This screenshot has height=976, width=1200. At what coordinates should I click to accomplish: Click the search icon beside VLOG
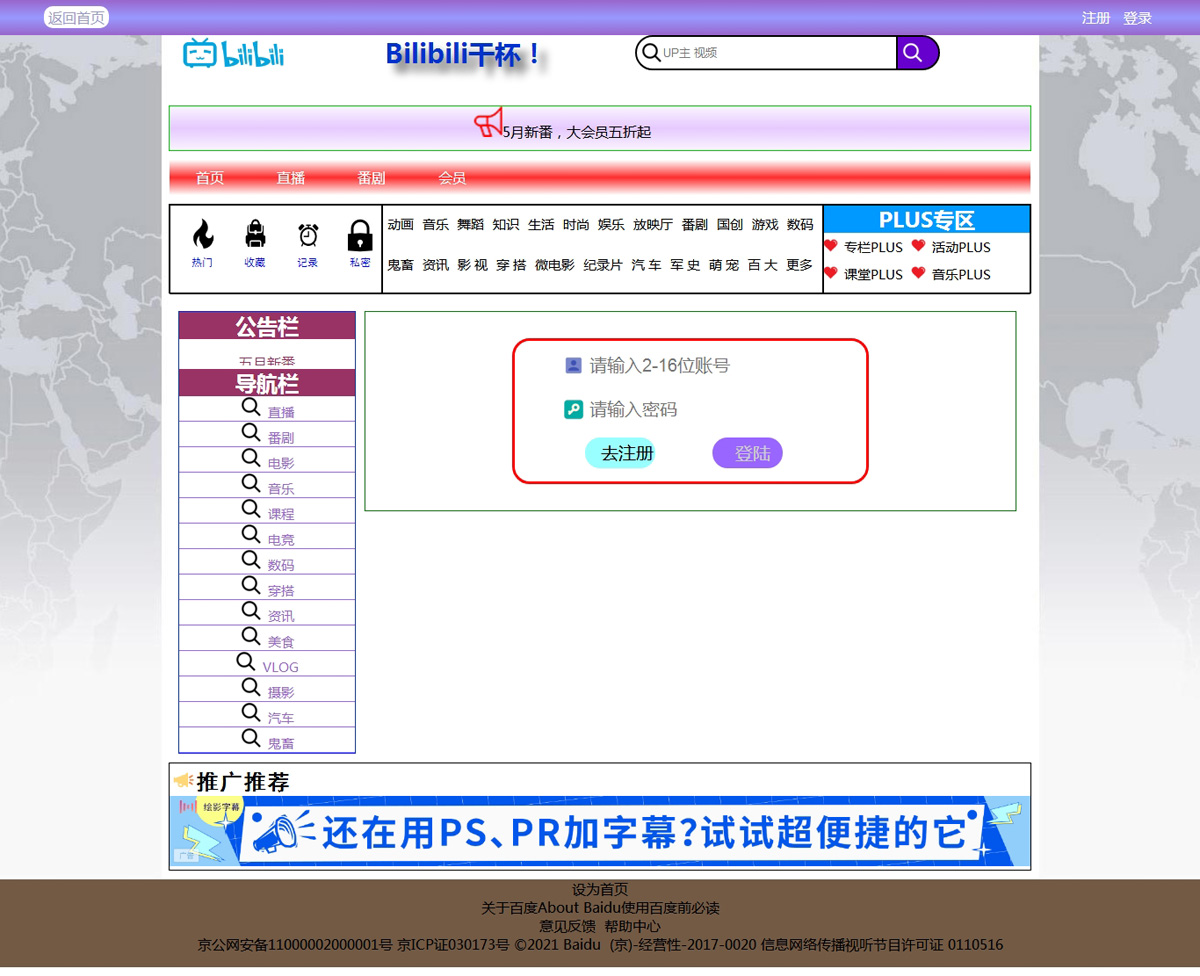[246, 662]
